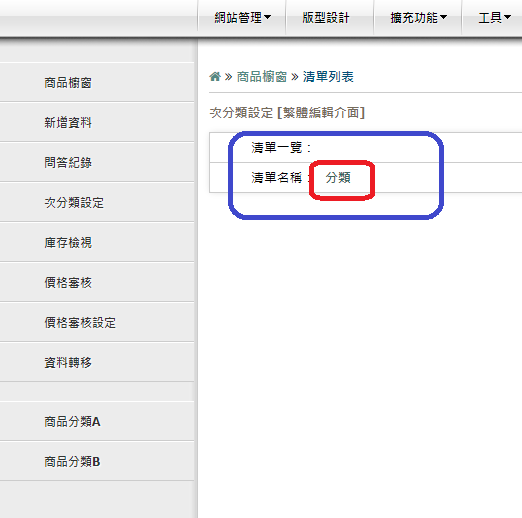
Task: Open 資料轉移 in the sidebar
Action: (97, 363)
